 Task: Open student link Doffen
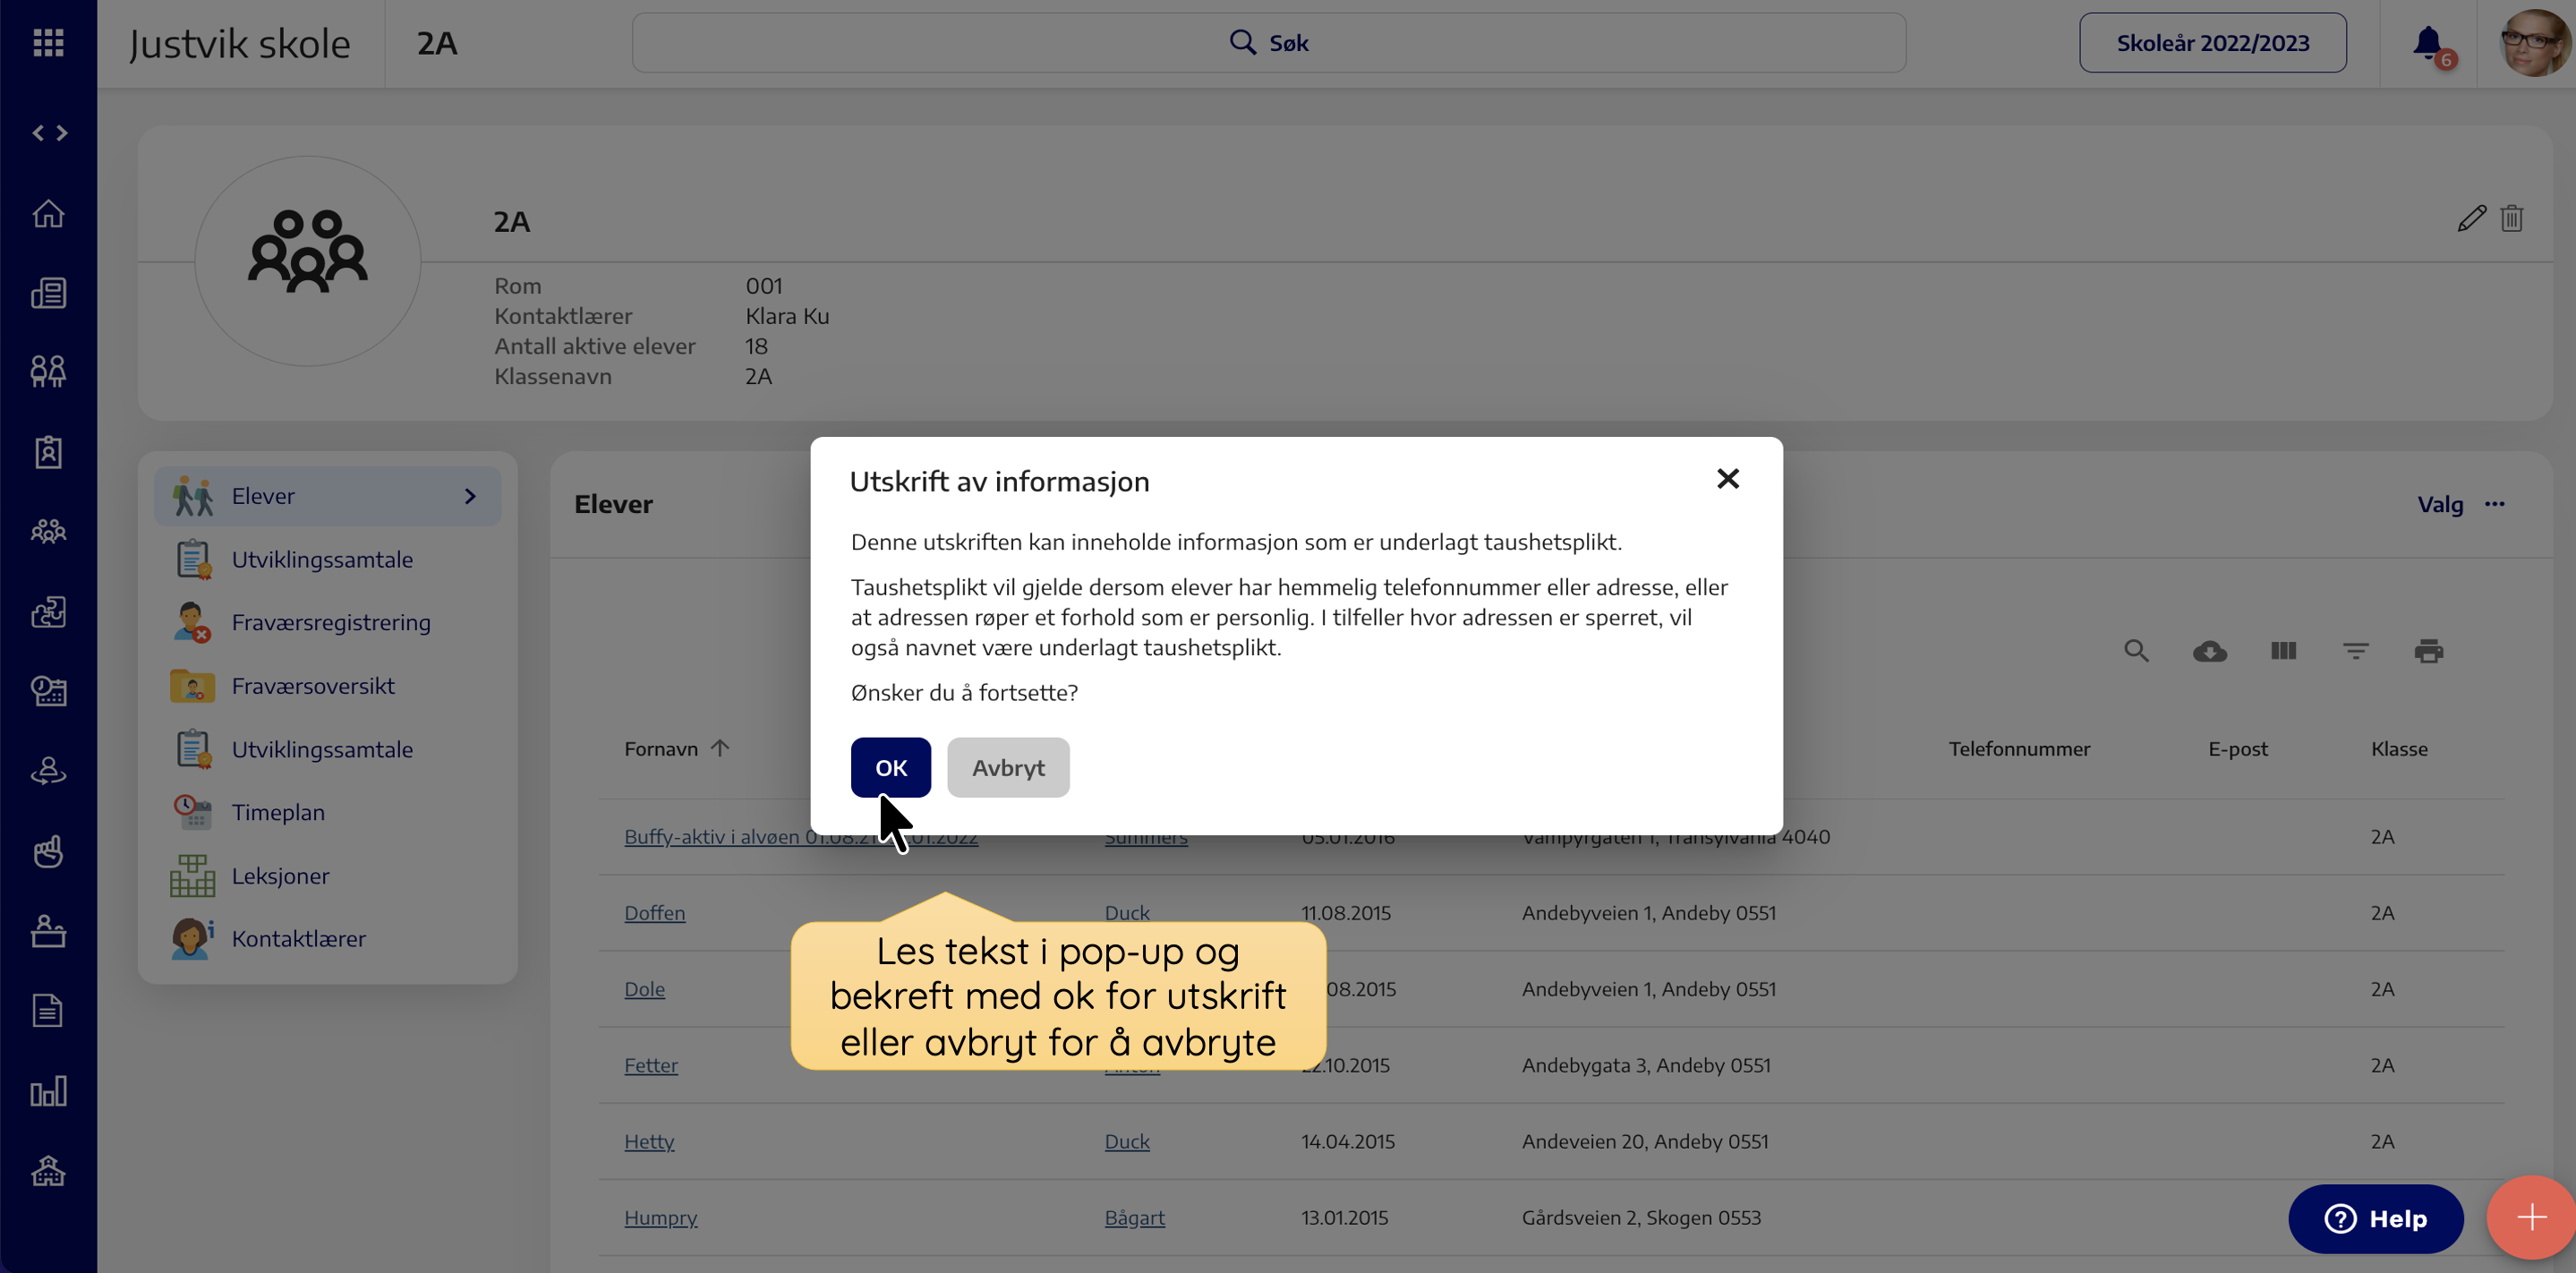tap(654, 913)
